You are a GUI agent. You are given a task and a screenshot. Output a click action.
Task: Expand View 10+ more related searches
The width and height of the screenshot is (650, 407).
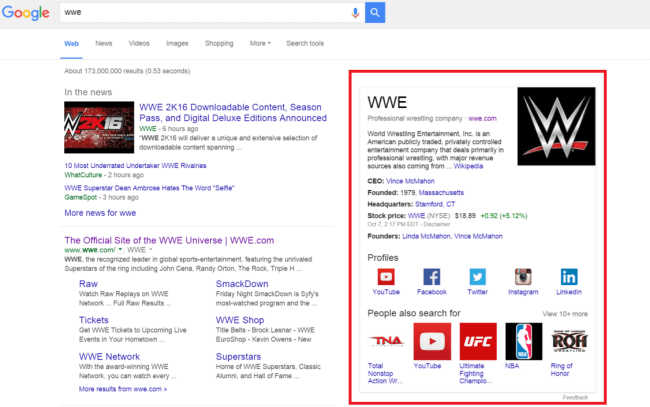565,313
